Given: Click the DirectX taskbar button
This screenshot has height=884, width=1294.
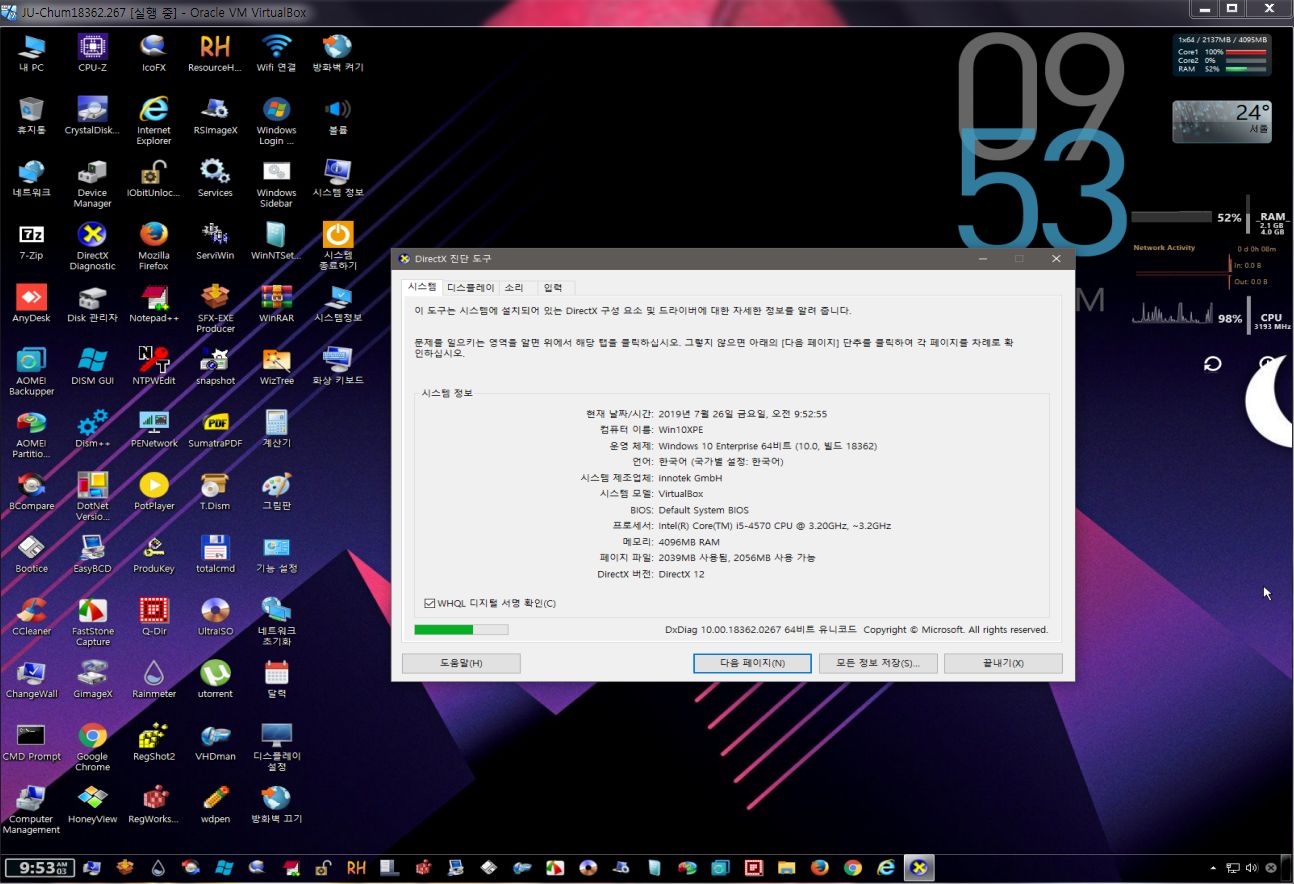Looking at the screenshot, I should (x=919, y=868).
